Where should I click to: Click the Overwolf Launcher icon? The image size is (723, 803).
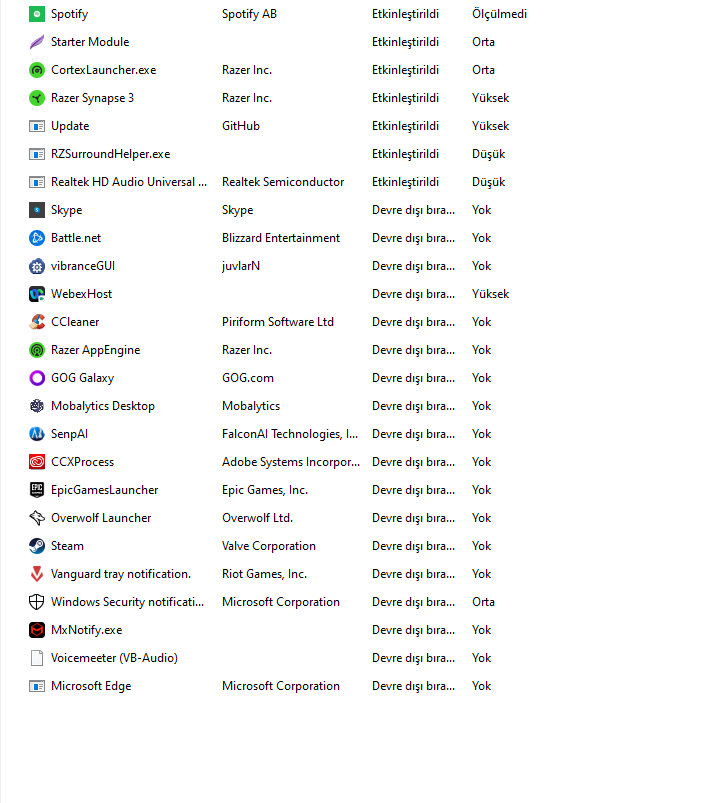click(37, 518)
